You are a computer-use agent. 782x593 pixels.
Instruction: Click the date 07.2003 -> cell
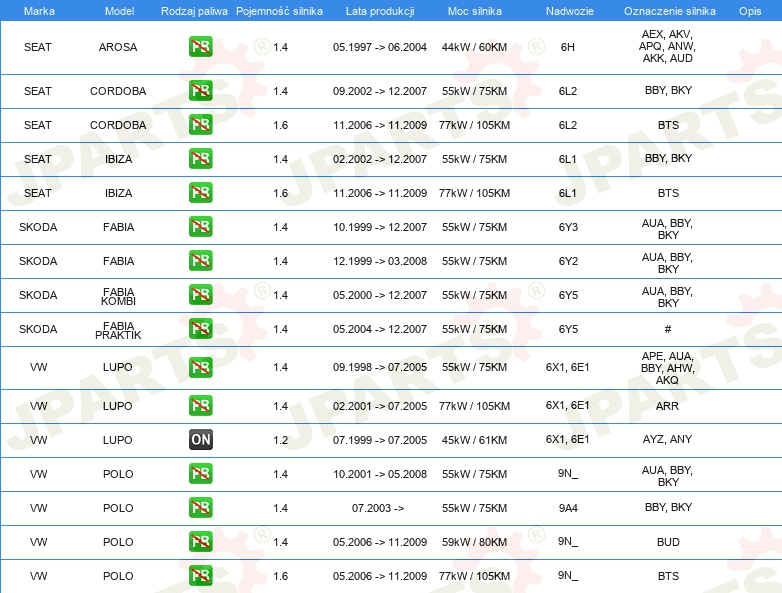click(x=378, y=508)
